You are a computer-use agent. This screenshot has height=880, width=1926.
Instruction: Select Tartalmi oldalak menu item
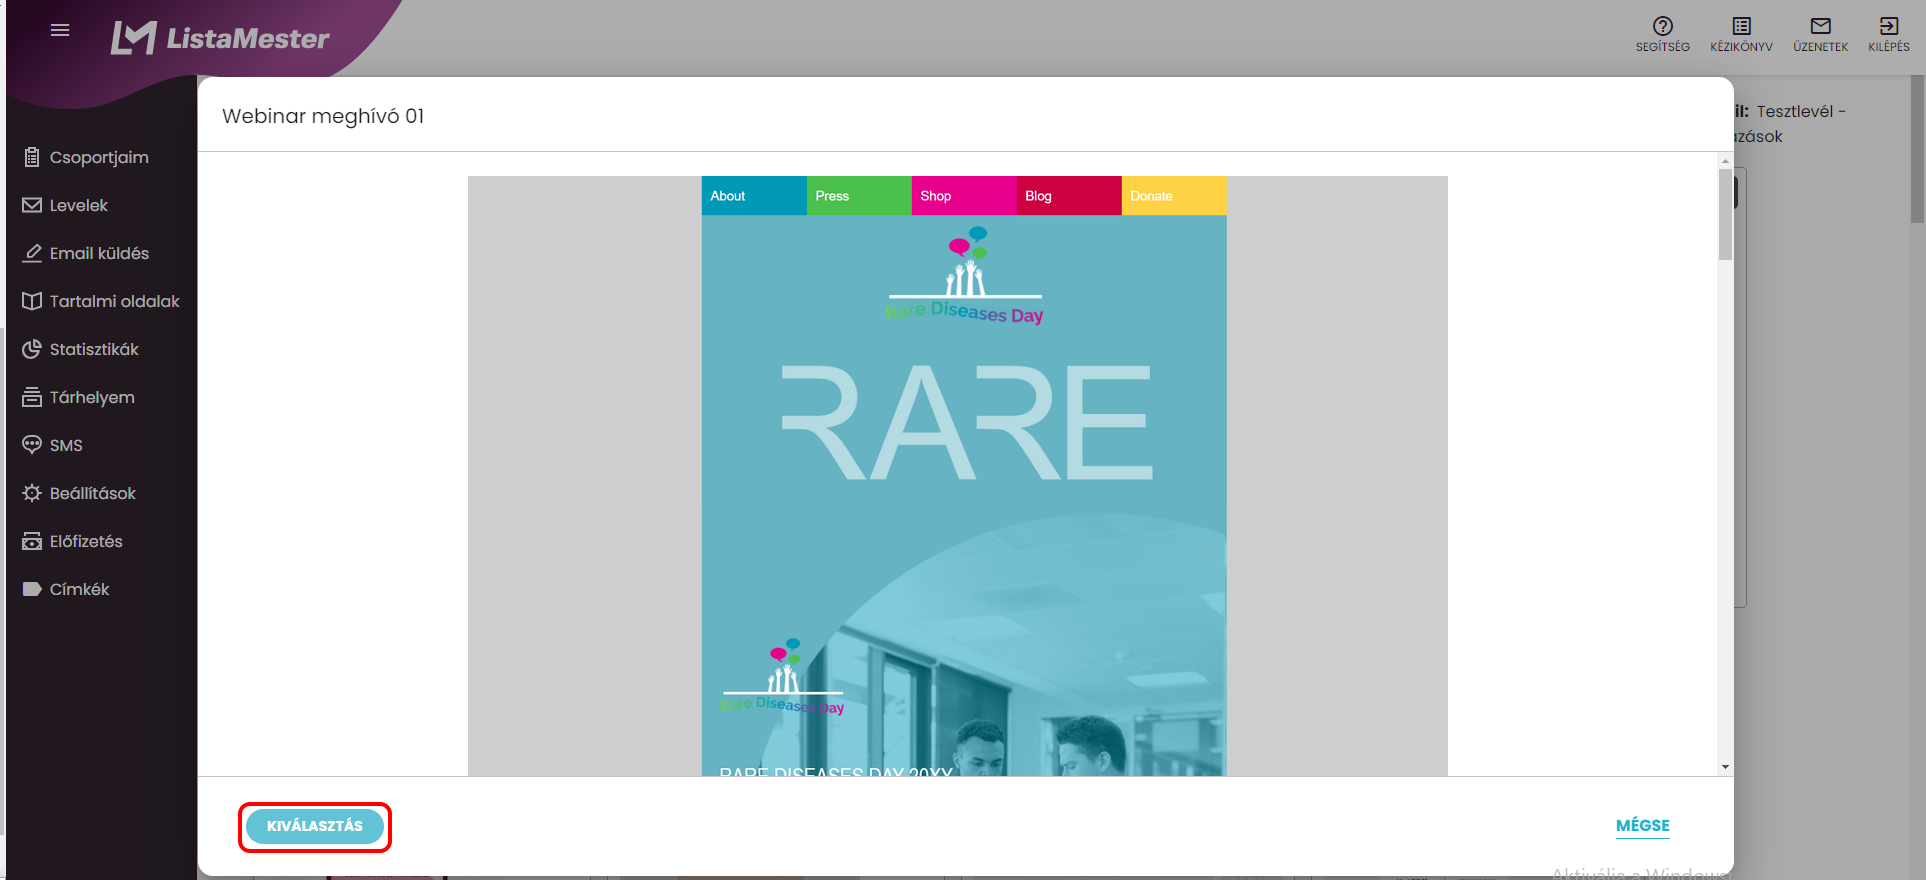pos(114,301)
